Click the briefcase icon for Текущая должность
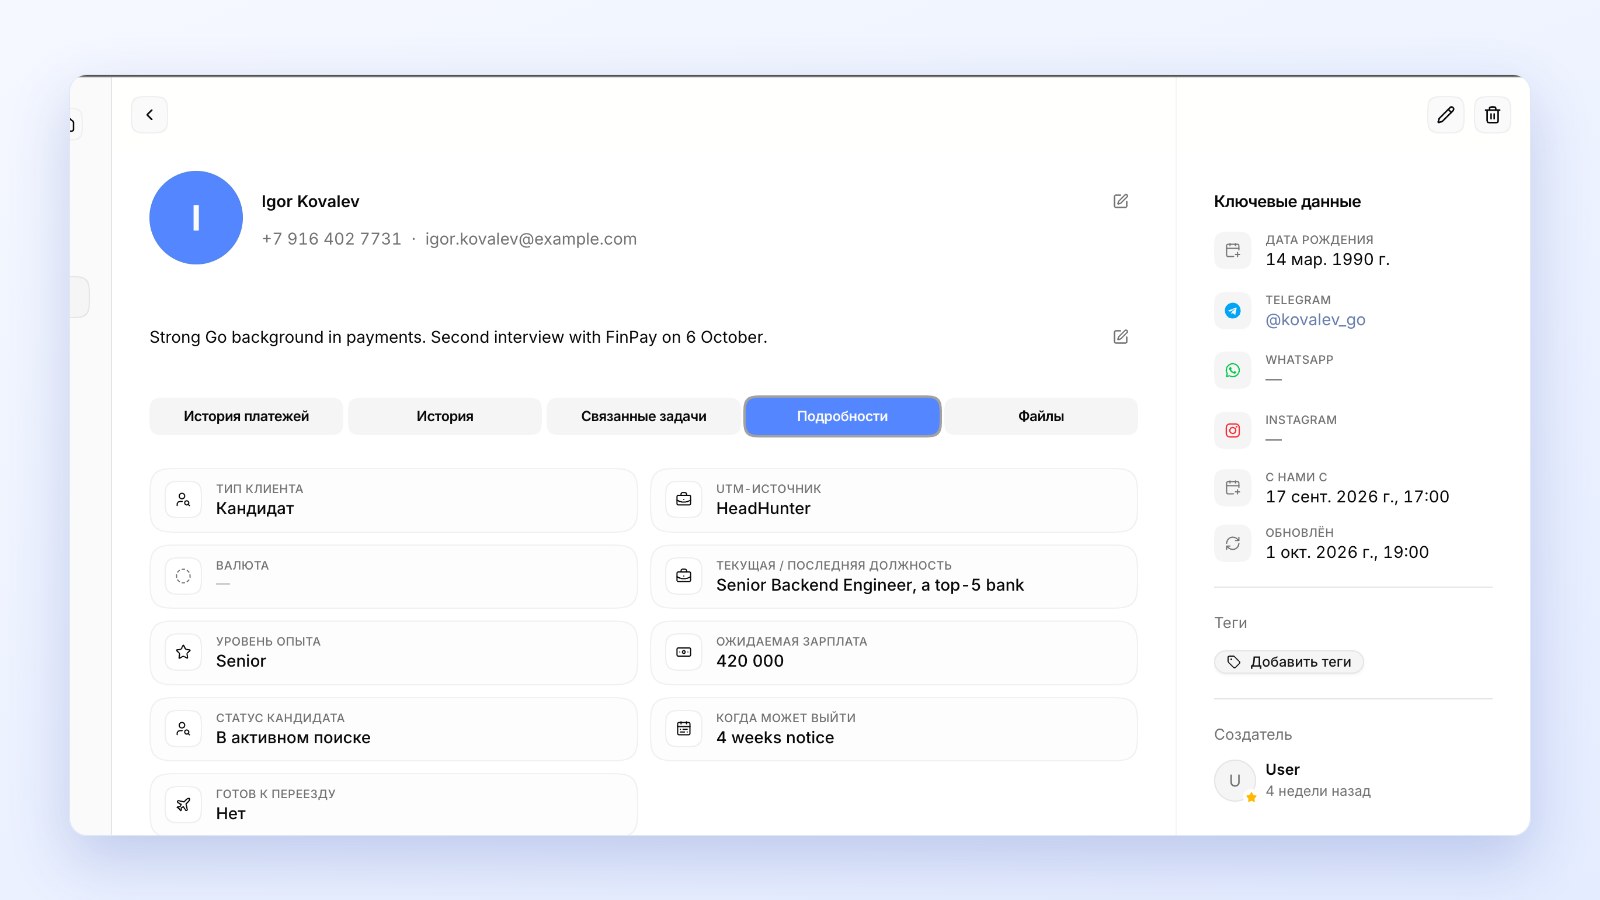Image resolution: width=1600 pixels, height=900 pixels. (684, 576)
